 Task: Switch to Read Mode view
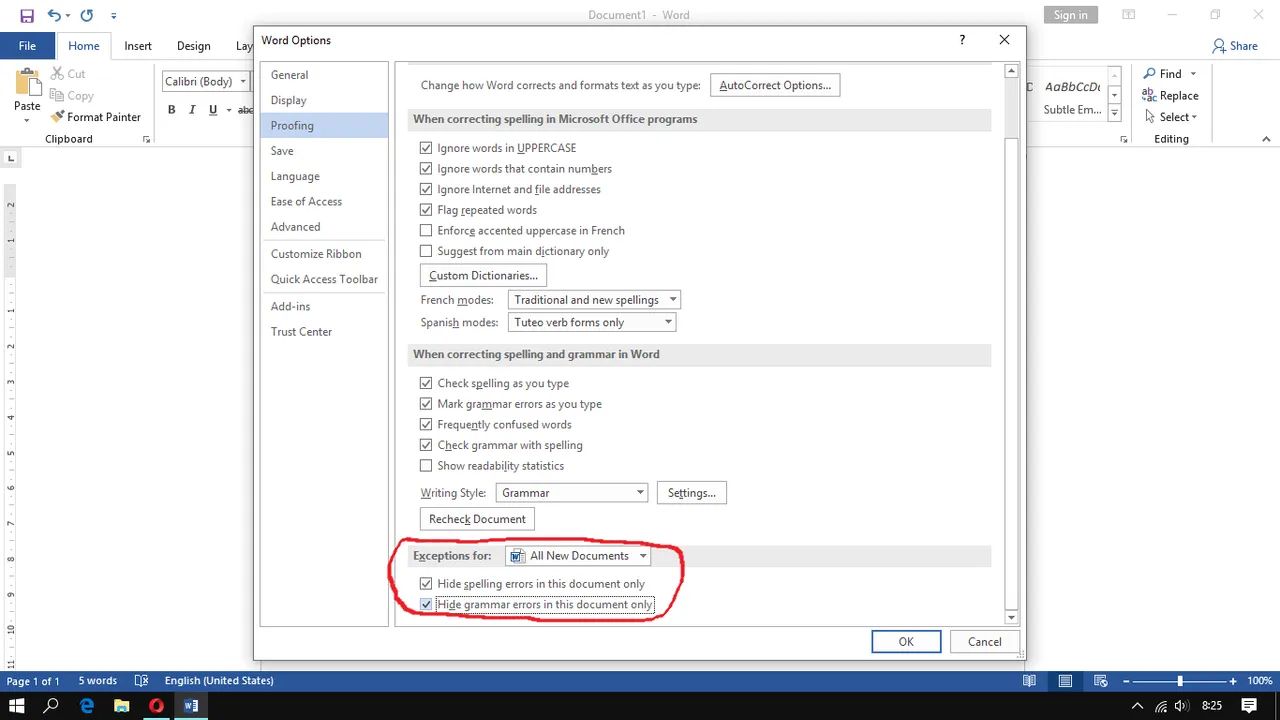pyautogui.click(x=1029, y=681)
